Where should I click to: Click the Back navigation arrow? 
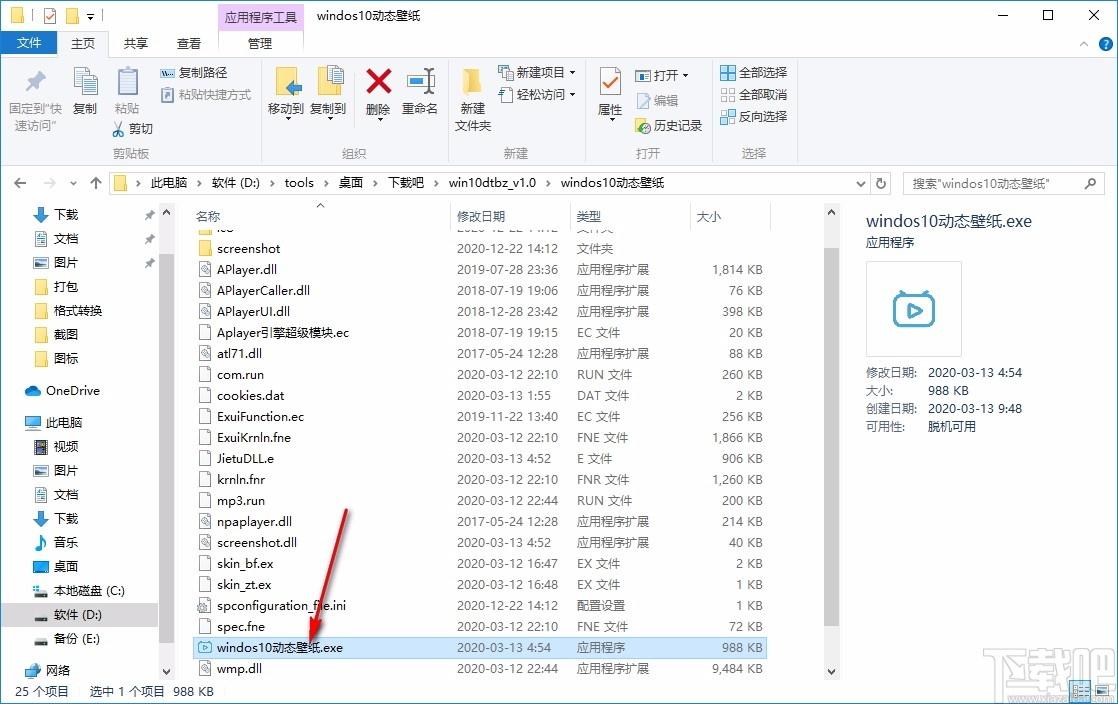(x=20, y=183)
